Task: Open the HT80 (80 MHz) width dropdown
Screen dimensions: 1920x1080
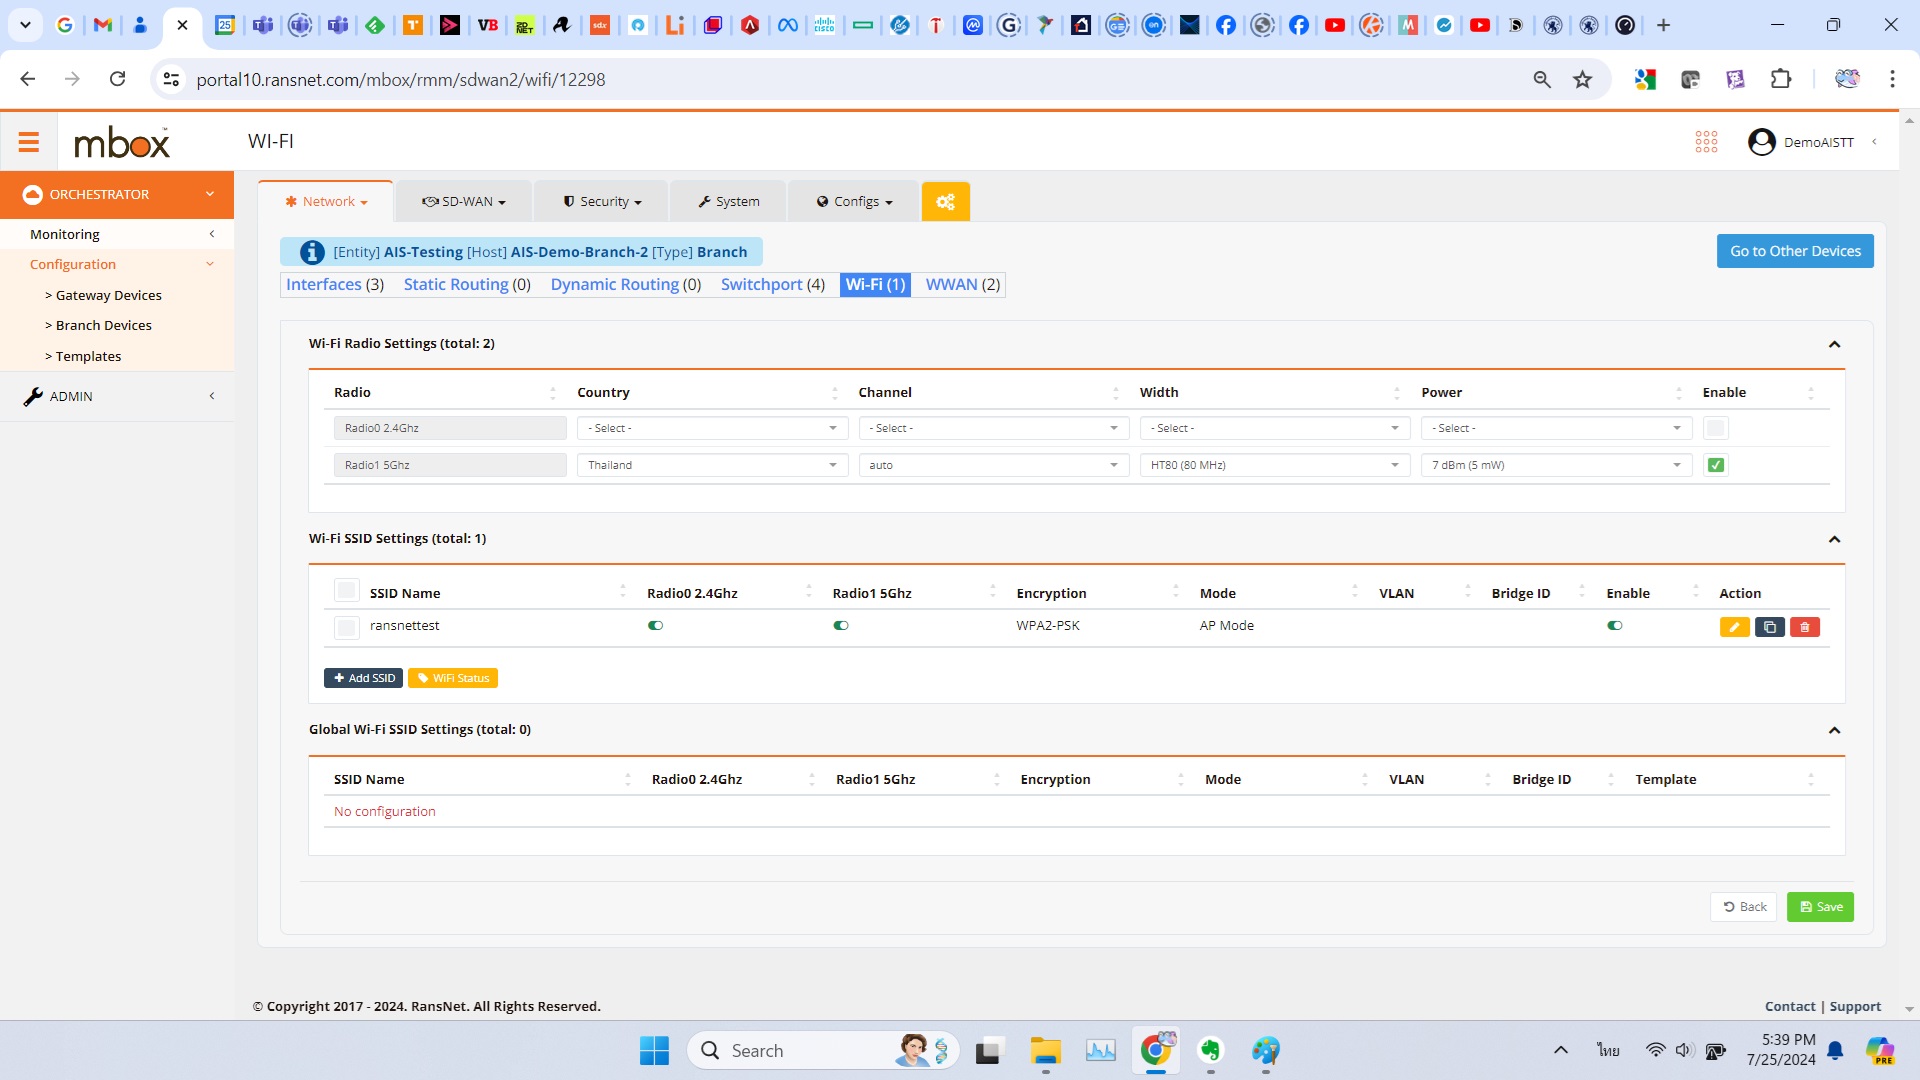Action: click(x=1274, y=465)
